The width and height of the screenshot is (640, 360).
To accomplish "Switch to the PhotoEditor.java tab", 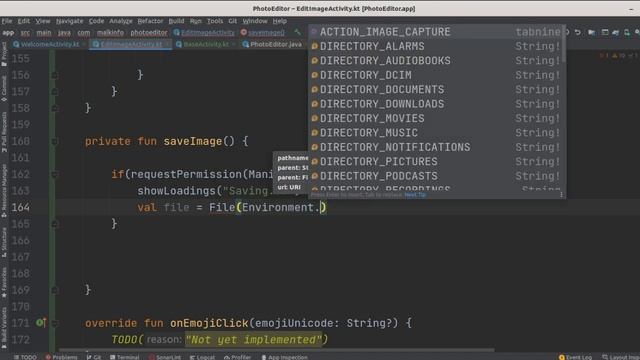I will tap(276, 44).
